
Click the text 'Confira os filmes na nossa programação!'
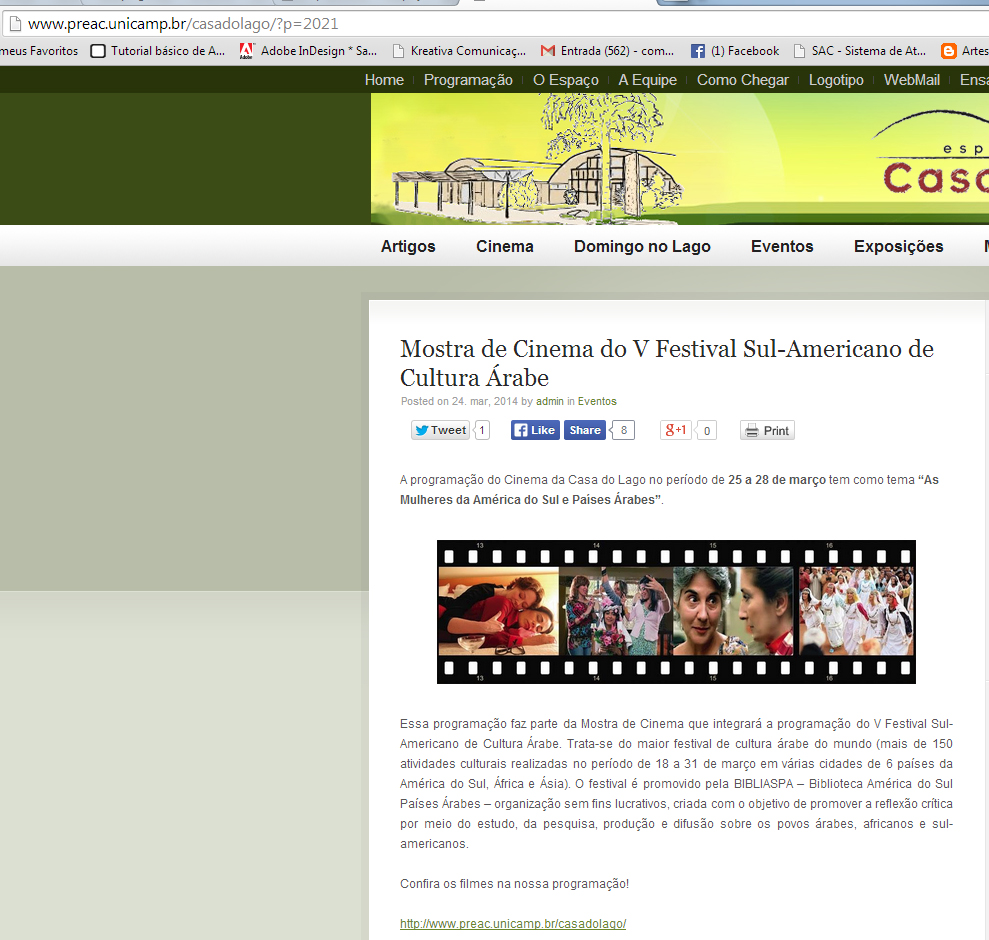coord(514,884)
